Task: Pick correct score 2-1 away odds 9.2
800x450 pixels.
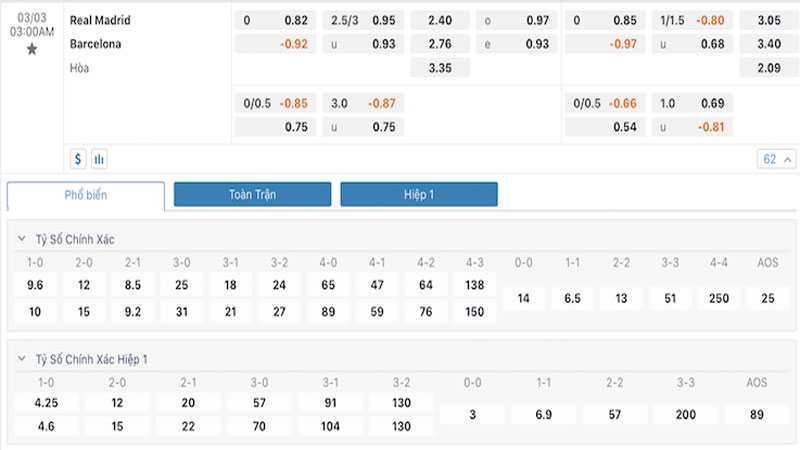Action: pyautogui.click(x=133, y=312)
